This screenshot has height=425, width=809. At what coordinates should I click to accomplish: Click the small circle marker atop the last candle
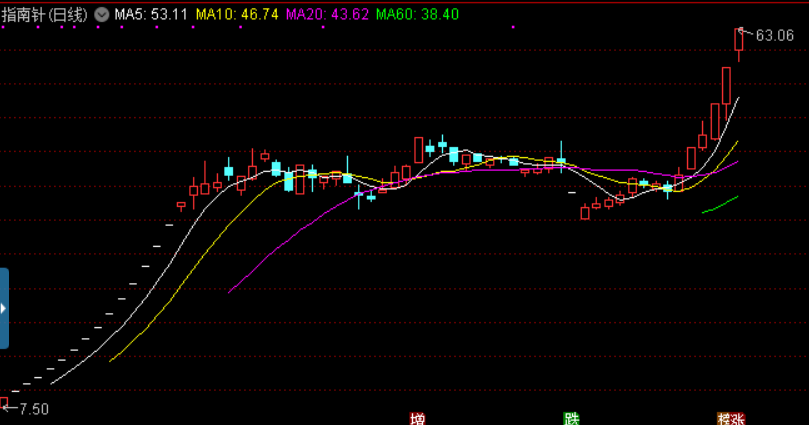click(741, 30)
